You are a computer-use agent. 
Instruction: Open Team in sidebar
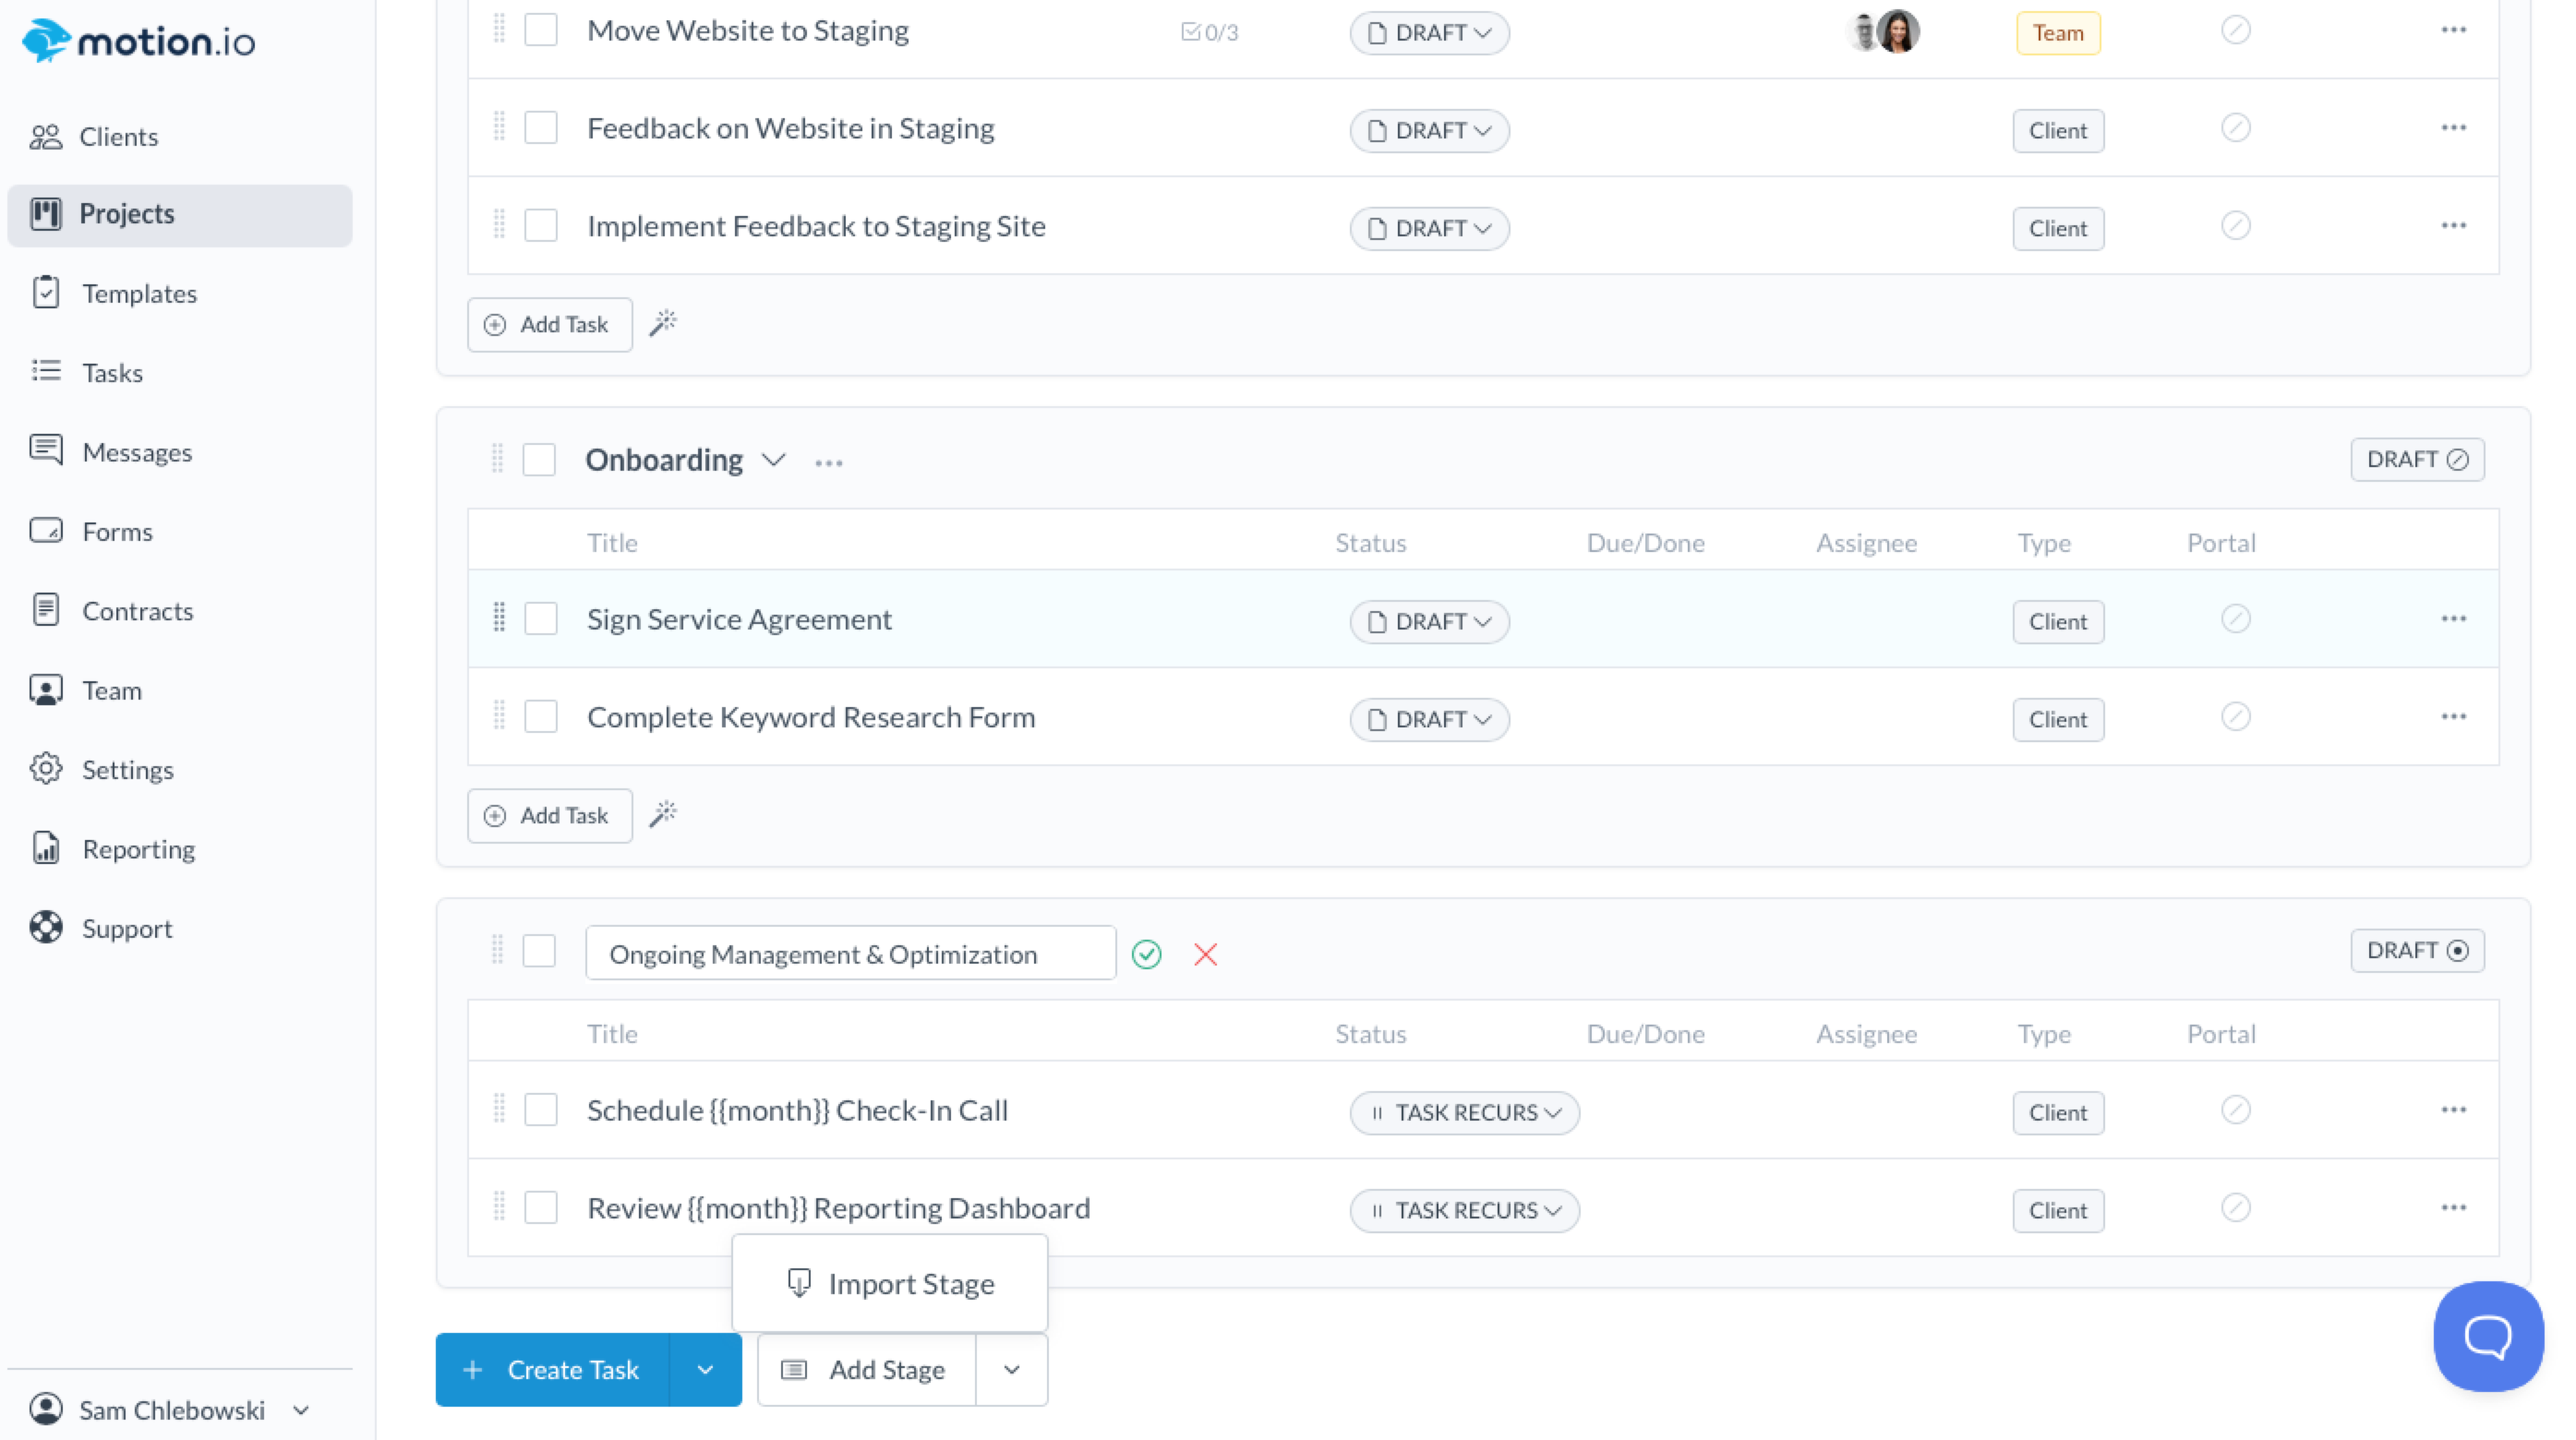point(180,690)
